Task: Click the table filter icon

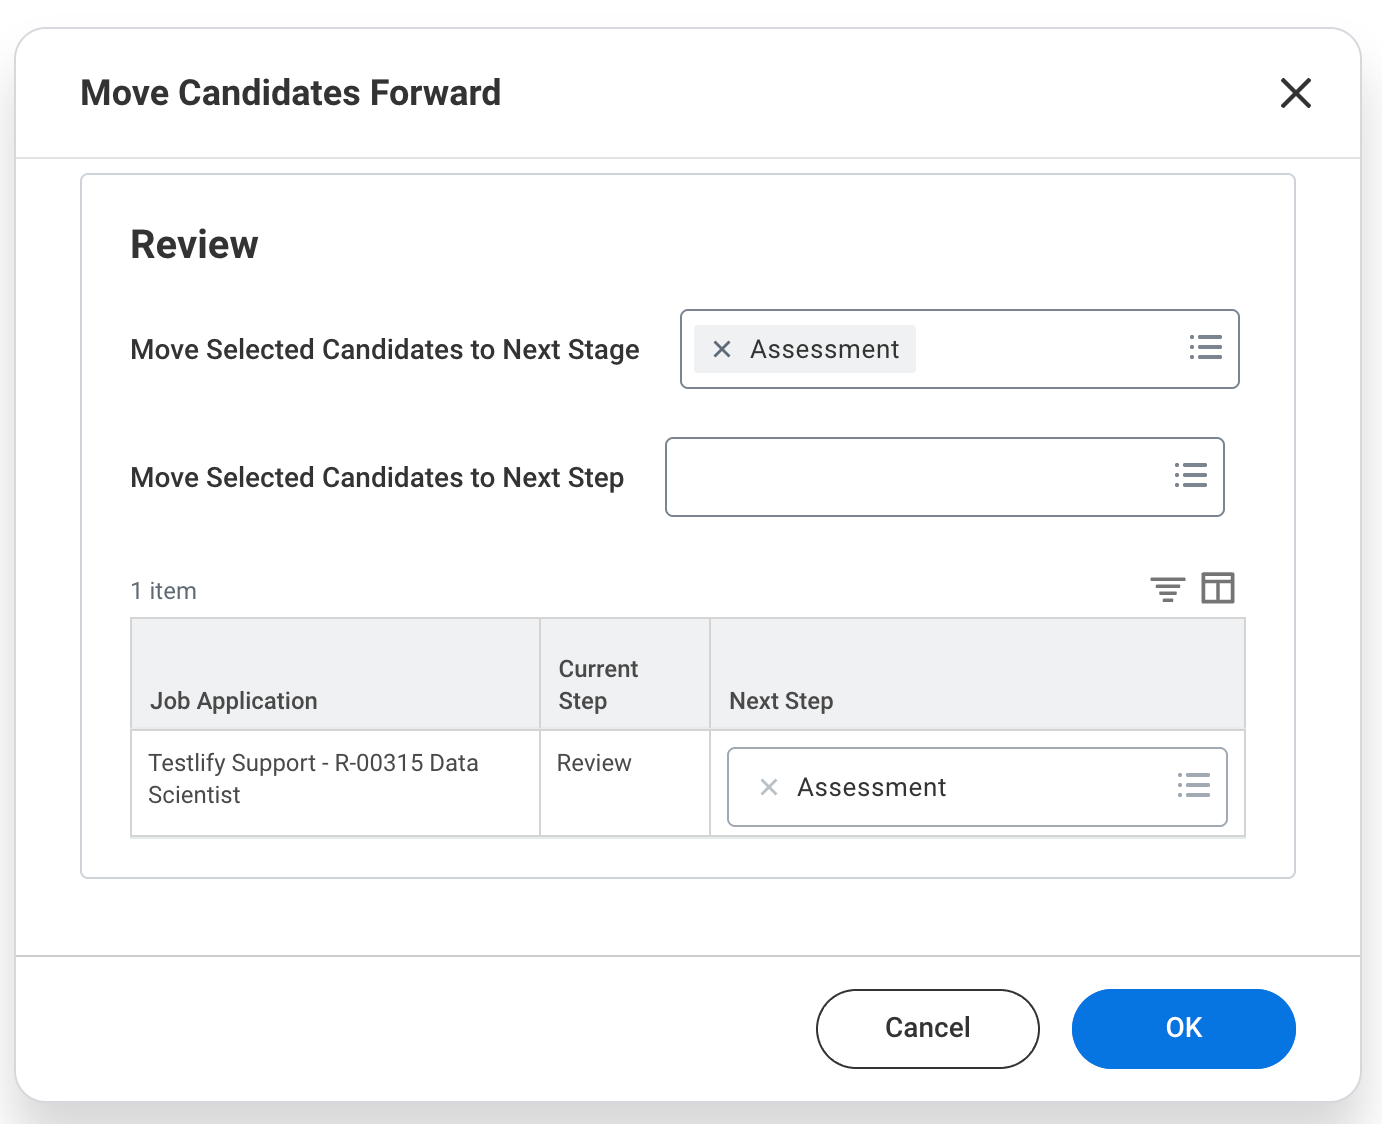Action: [1167, 589]
